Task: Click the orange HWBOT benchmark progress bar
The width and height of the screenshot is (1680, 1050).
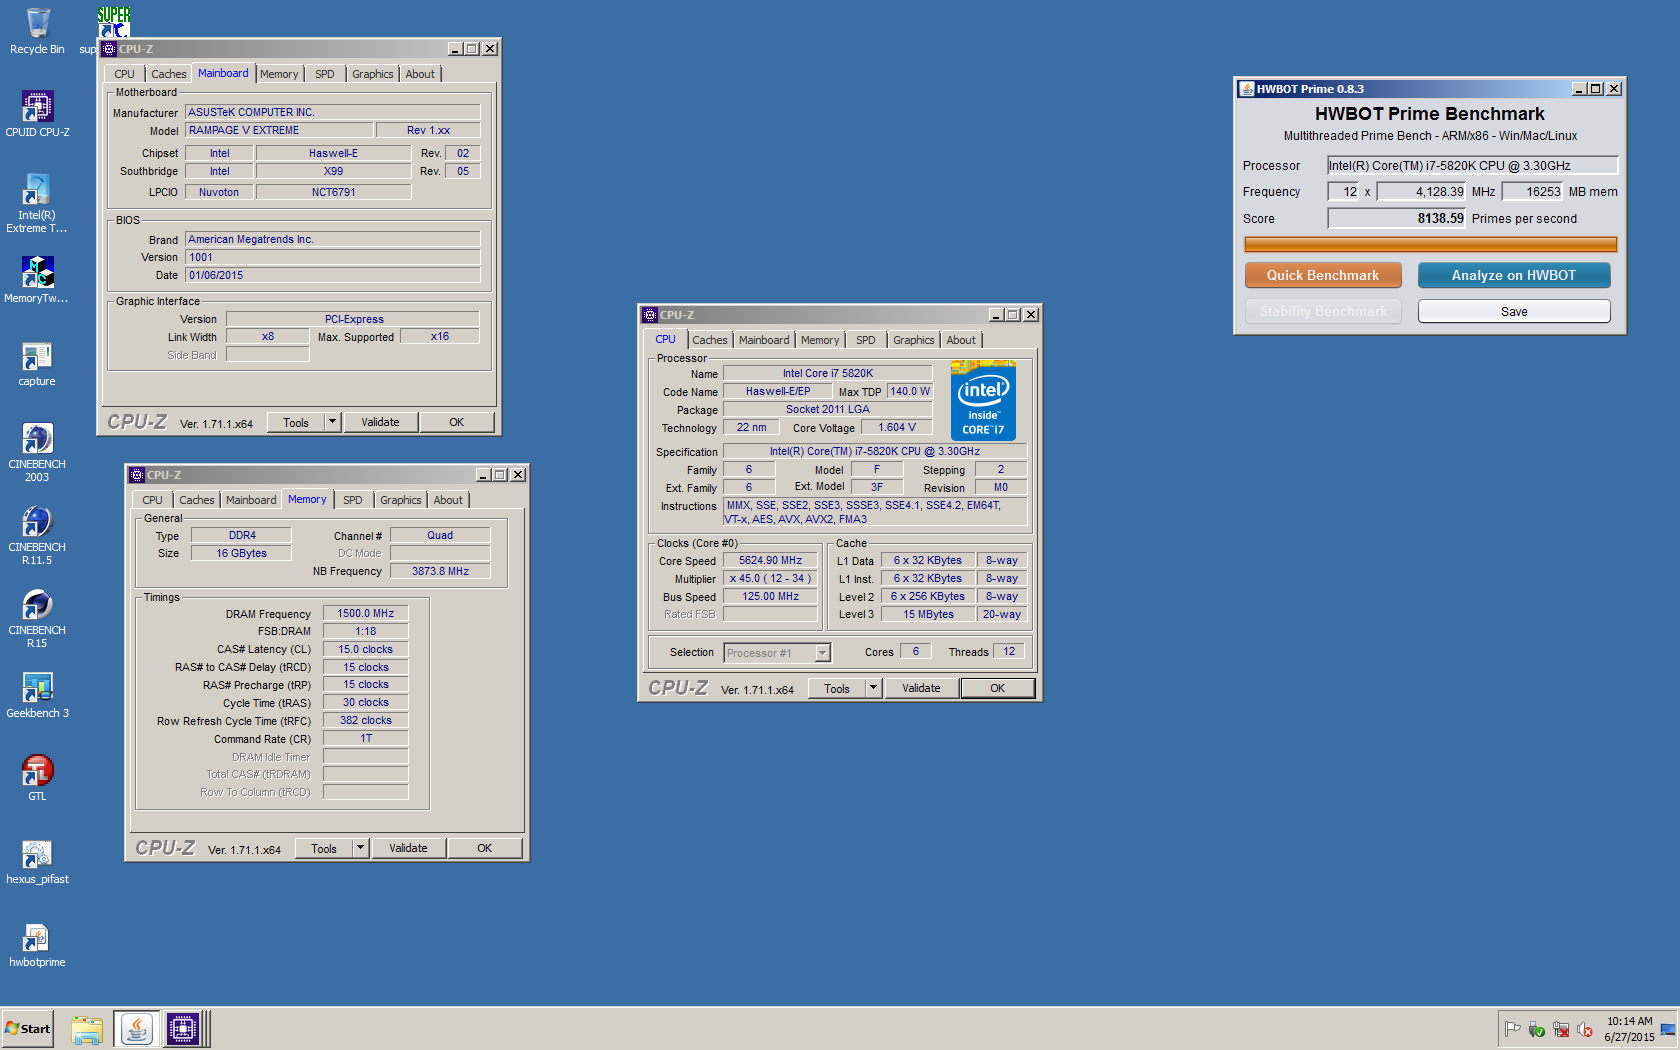Action: [x=1430, y=245]
